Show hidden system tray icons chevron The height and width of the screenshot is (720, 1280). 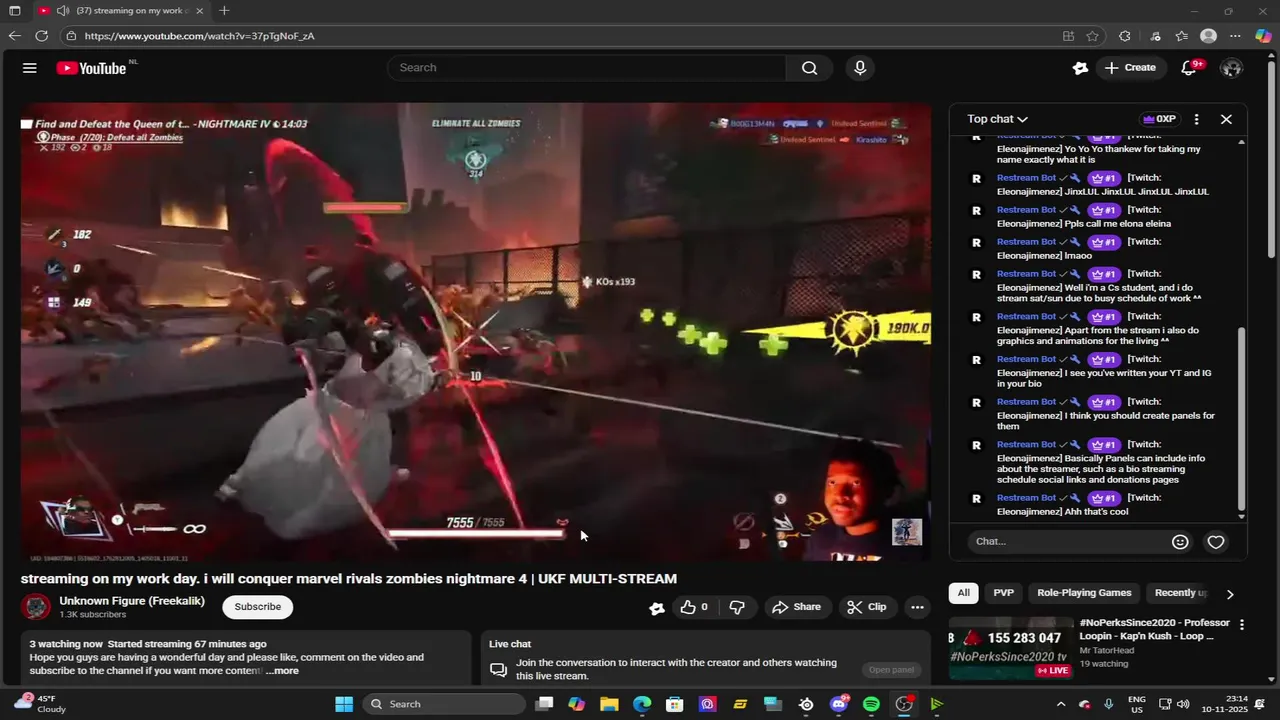click(1061, 704)
